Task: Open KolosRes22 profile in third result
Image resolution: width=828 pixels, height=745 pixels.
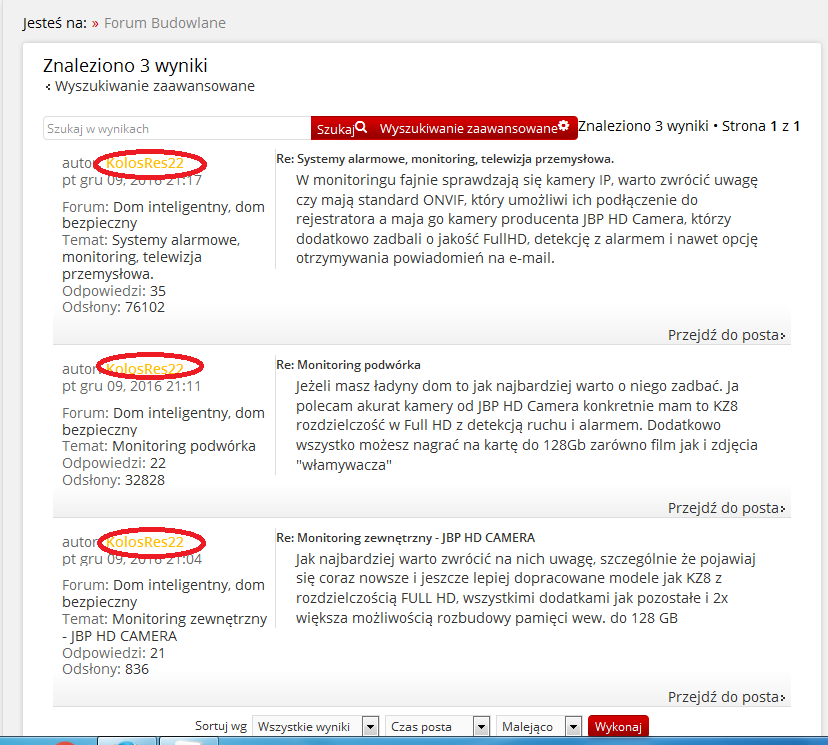Action: click(146, 542)
